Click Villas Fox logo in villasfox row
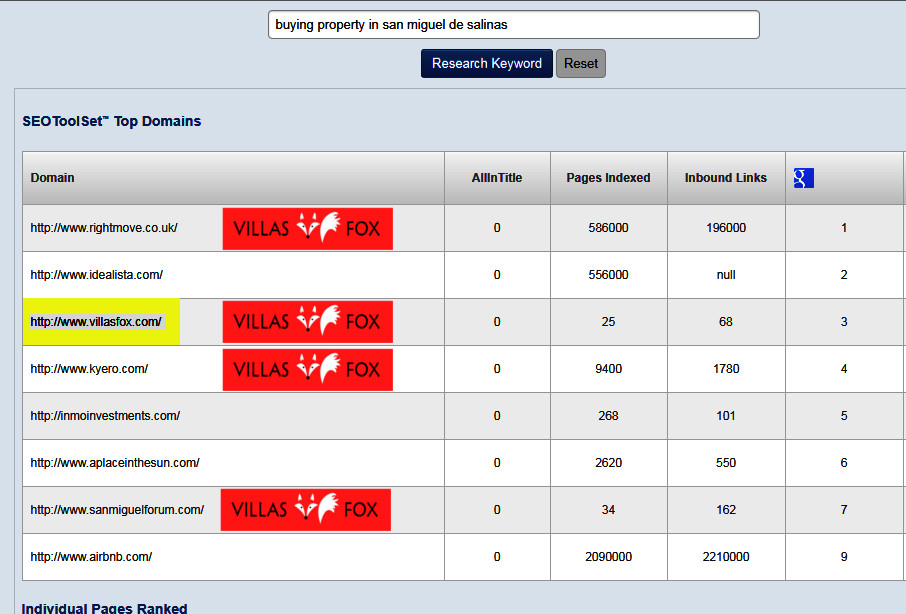Image resolution: width=906 pixels, height=614 pixels. point(307,322)
